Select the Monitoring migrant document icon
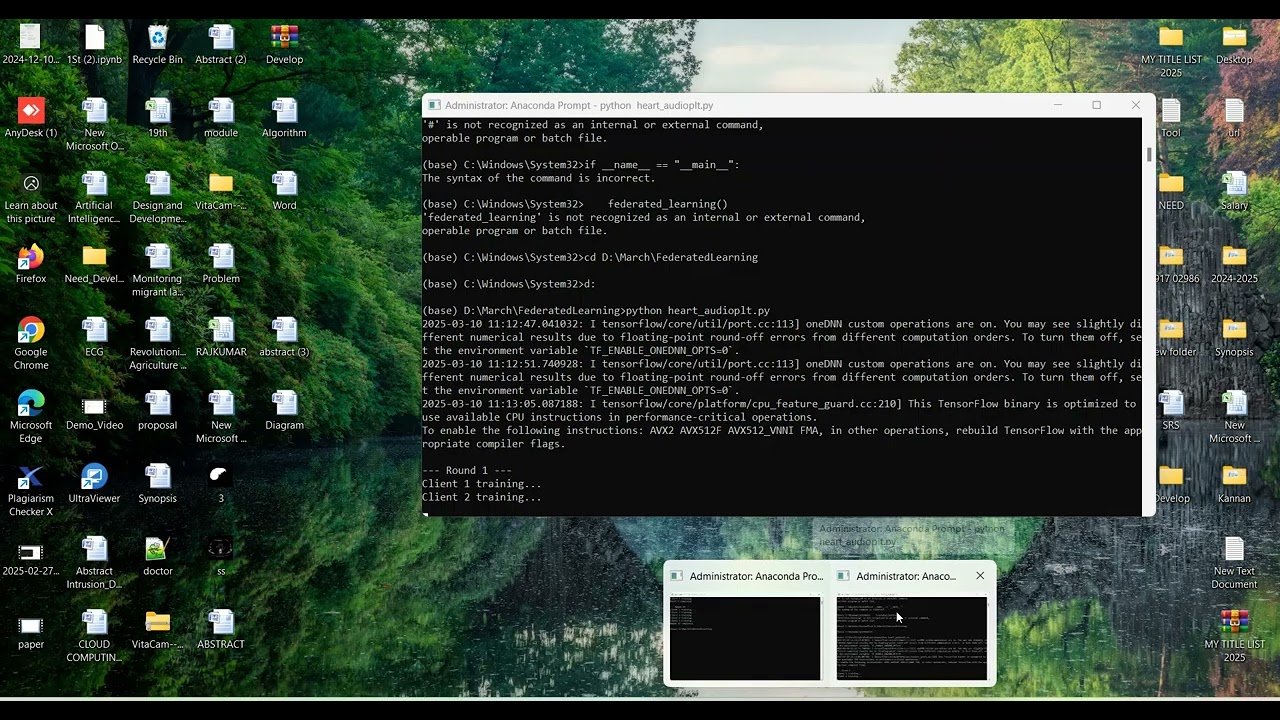Screen dimensions: 1280x720 coord(157,271)
